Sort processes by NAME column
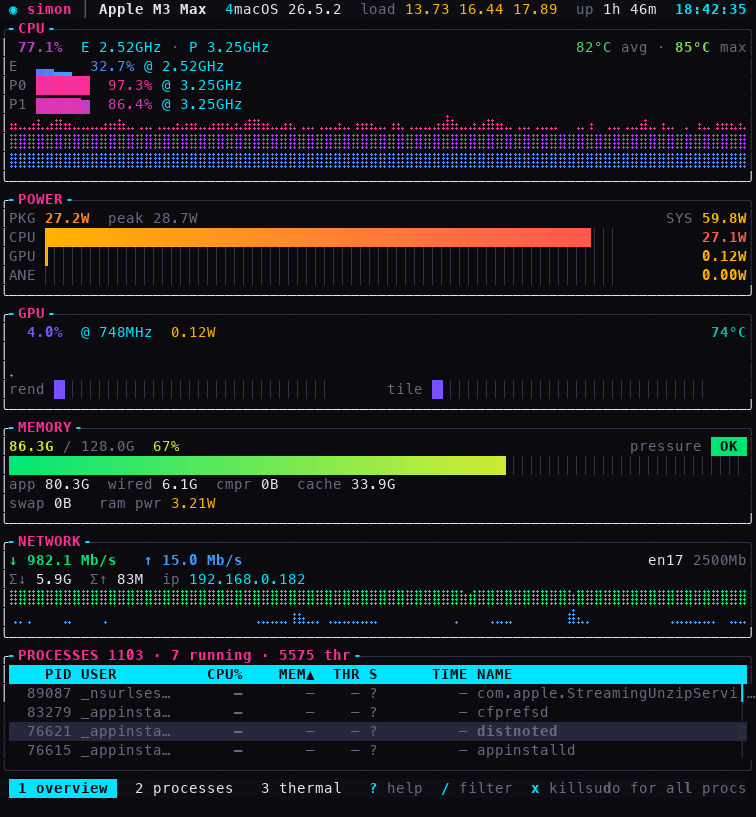Viewport: 756px width, 817px height. [x=494, y=674]
